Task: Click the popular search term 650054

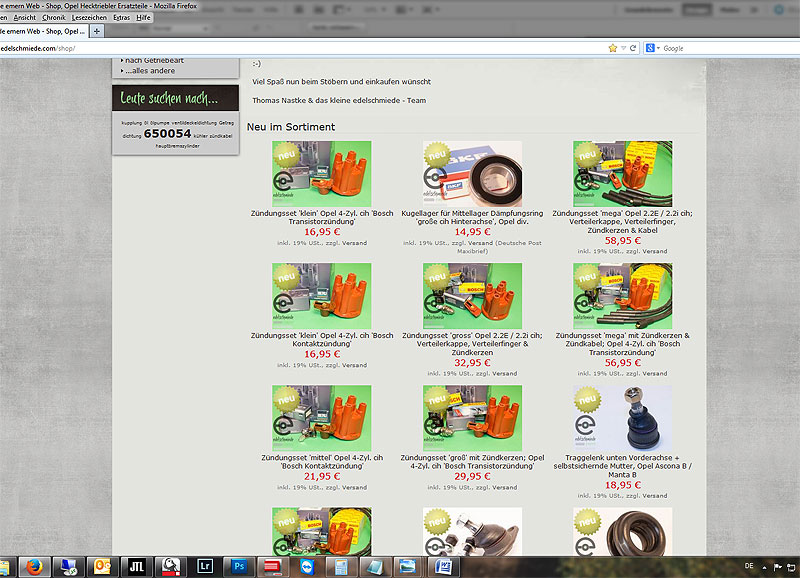Action: (x=167, y=133)
